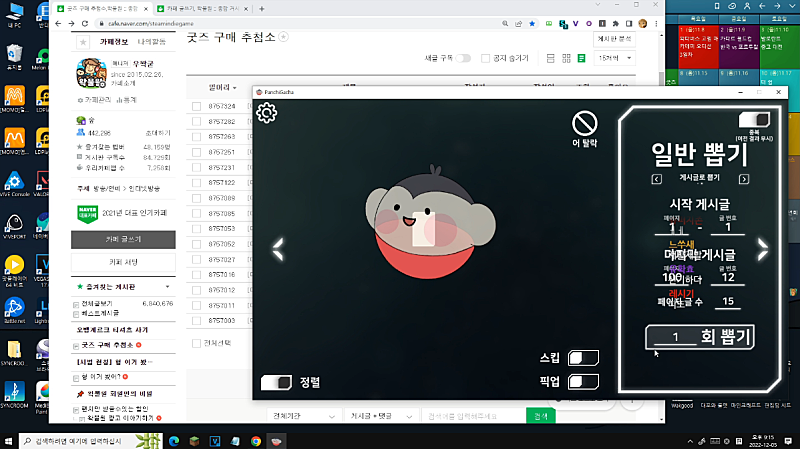
Task: Open Google Chrome from taskbar
Action: pos(256,441)
